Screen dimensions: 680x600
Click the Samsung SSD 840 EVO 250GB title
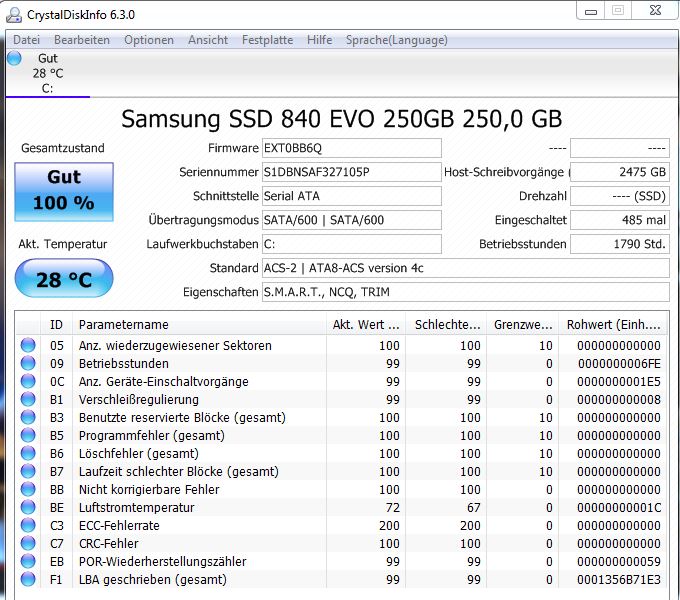coord(341,119)
